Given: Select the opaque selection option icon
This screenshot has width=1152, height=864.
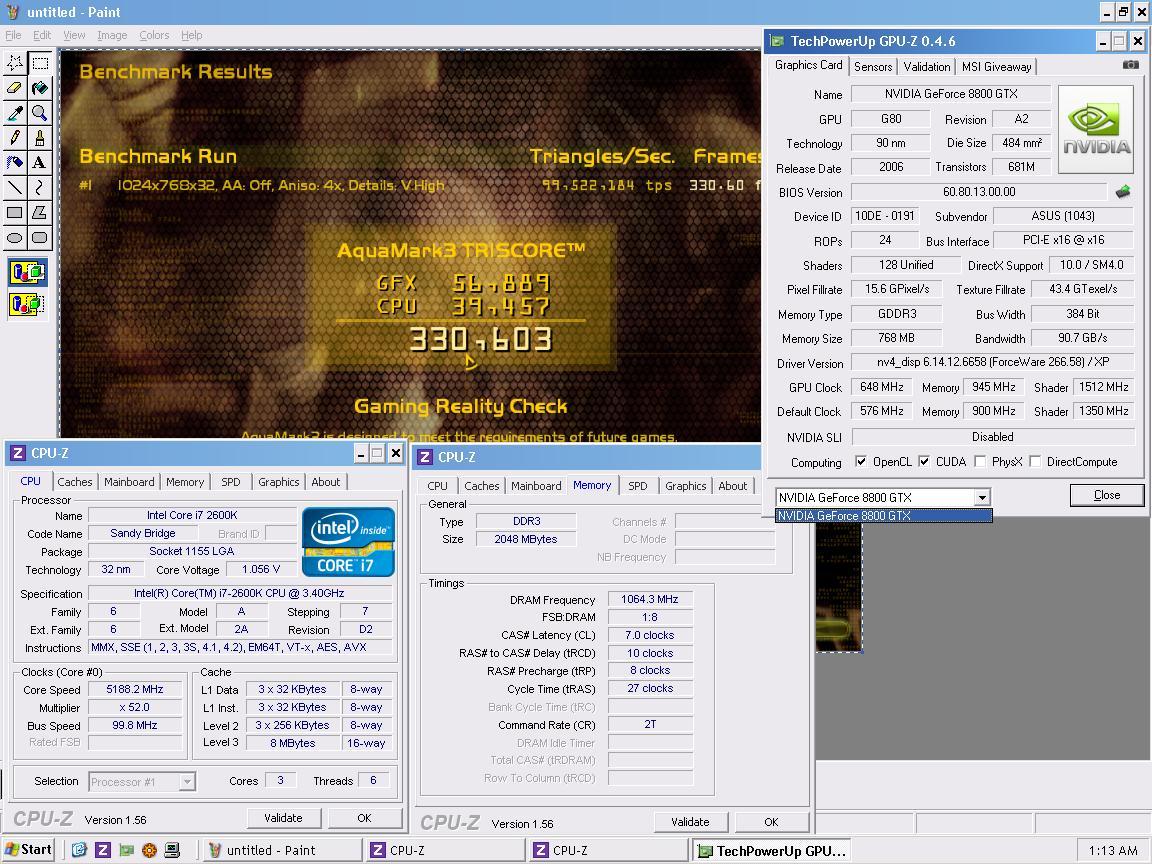Looking at the screenshot, I should 28,273.
